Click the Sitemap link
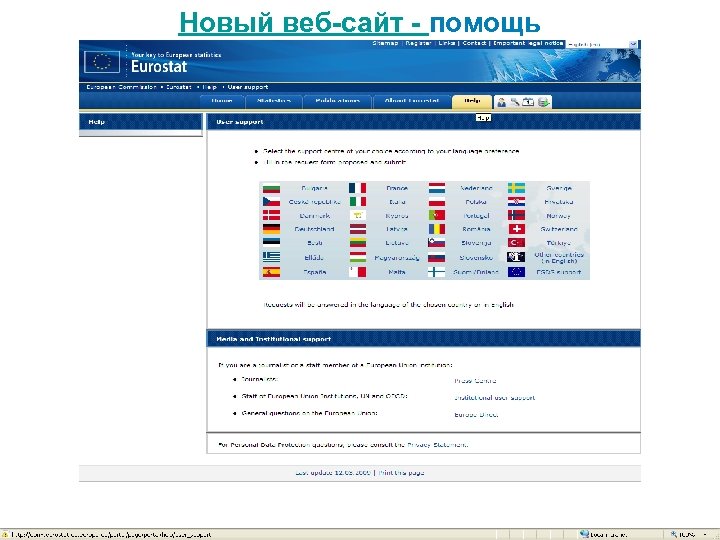The height and width of the screenshot is (540, 720). click(x=385, y=43)
